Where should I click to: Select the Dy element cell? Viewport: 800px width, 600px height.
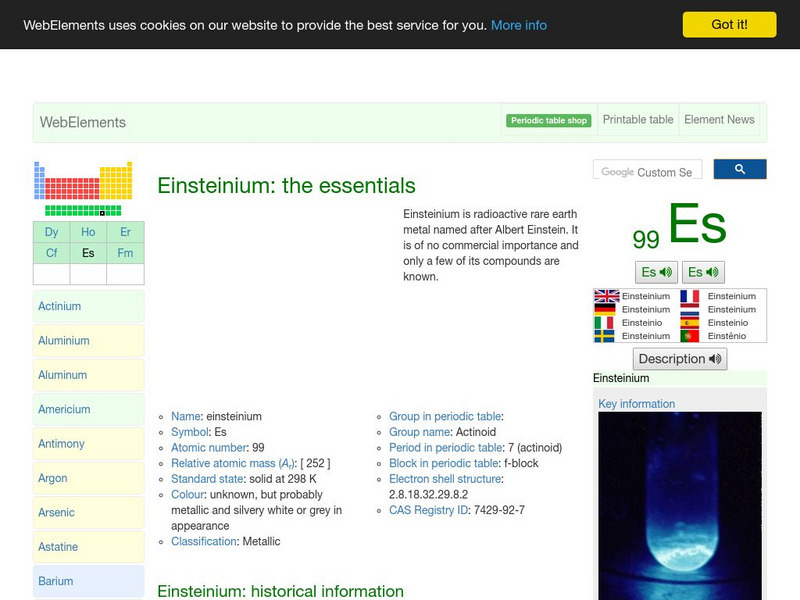pos(52,232)
